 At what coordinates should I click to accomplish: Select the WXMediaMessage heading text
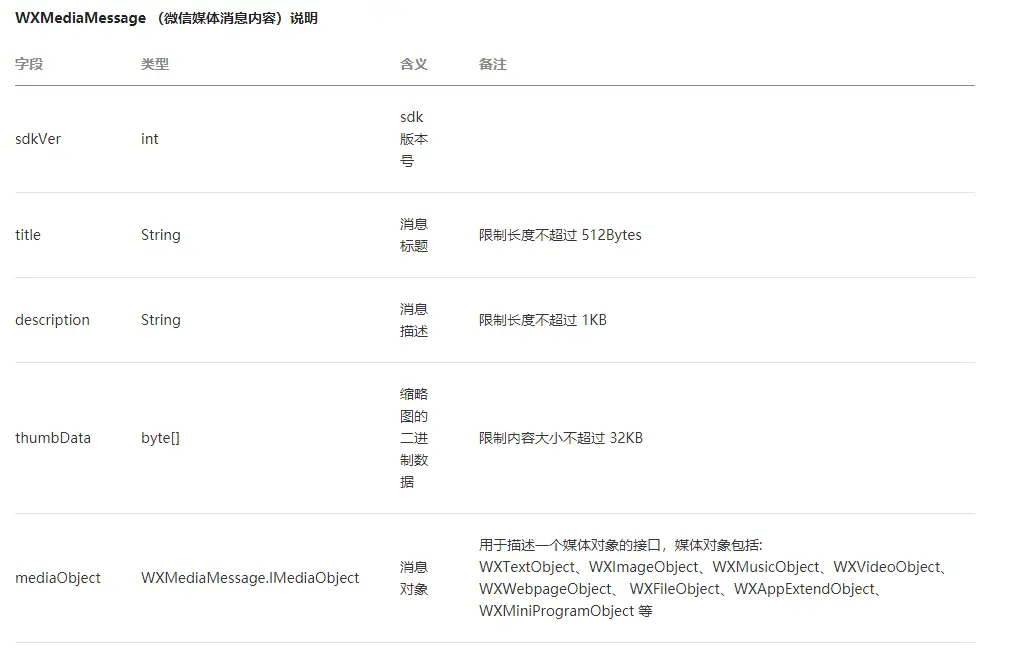click(166, 18)
